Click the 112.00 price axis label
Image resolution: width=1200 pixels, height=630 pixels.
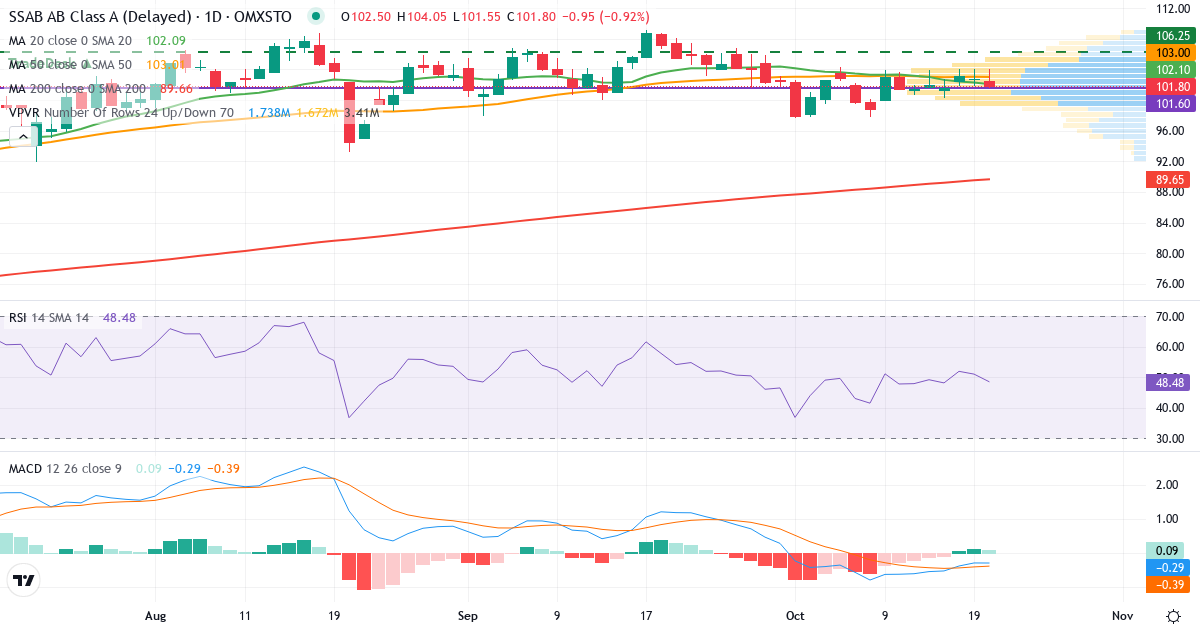(1172, 8)
